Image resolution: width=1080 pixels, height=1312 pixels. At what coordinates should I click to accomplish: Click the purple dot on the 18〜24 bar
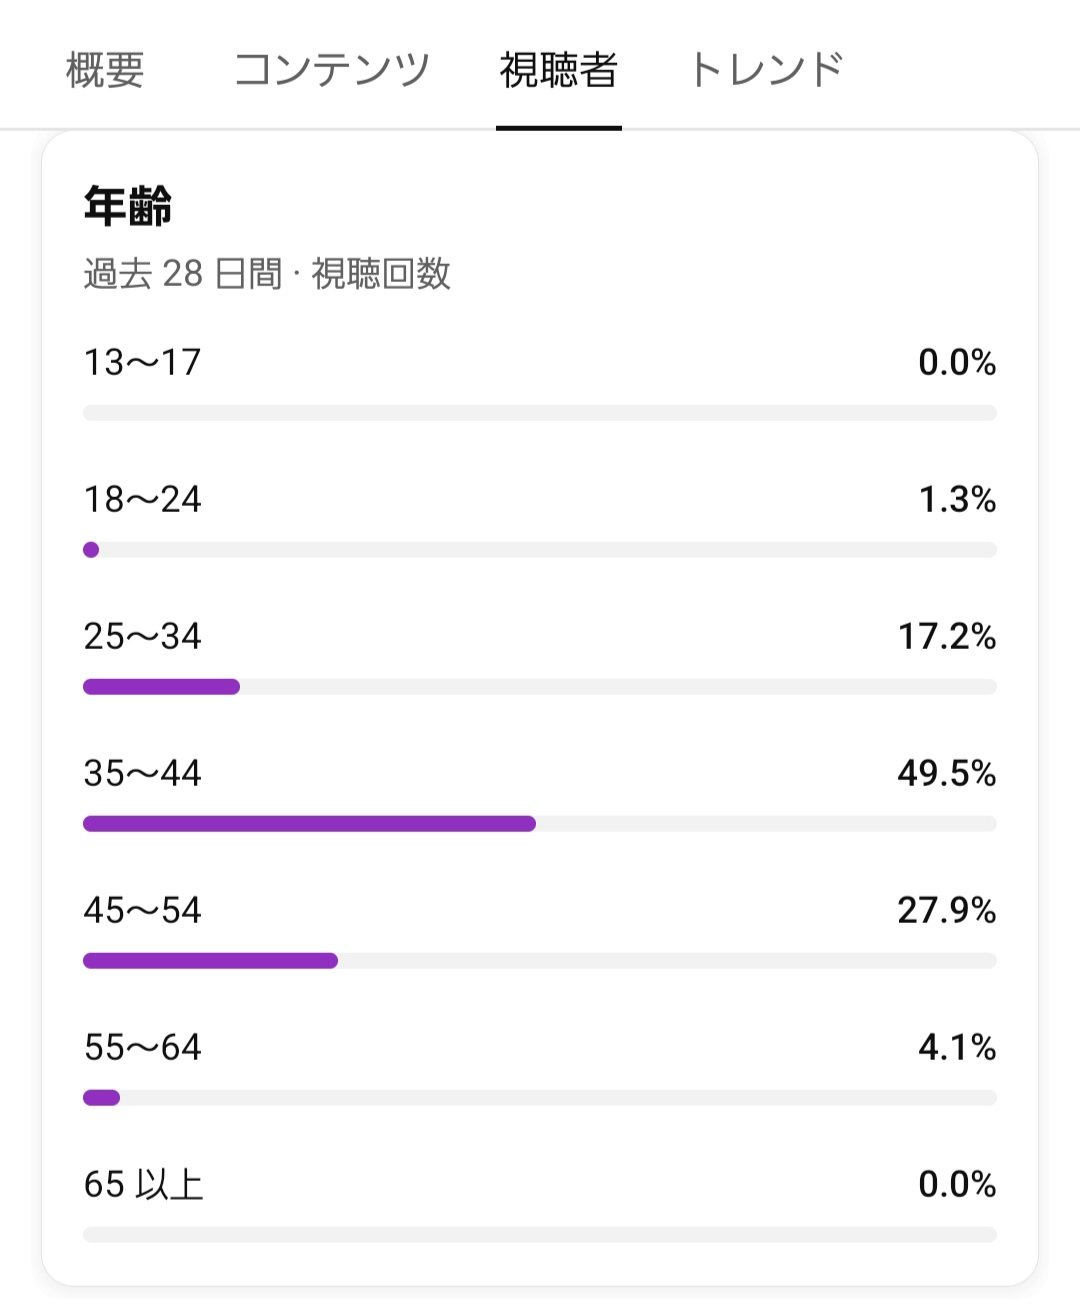click(x=91, y=550)
